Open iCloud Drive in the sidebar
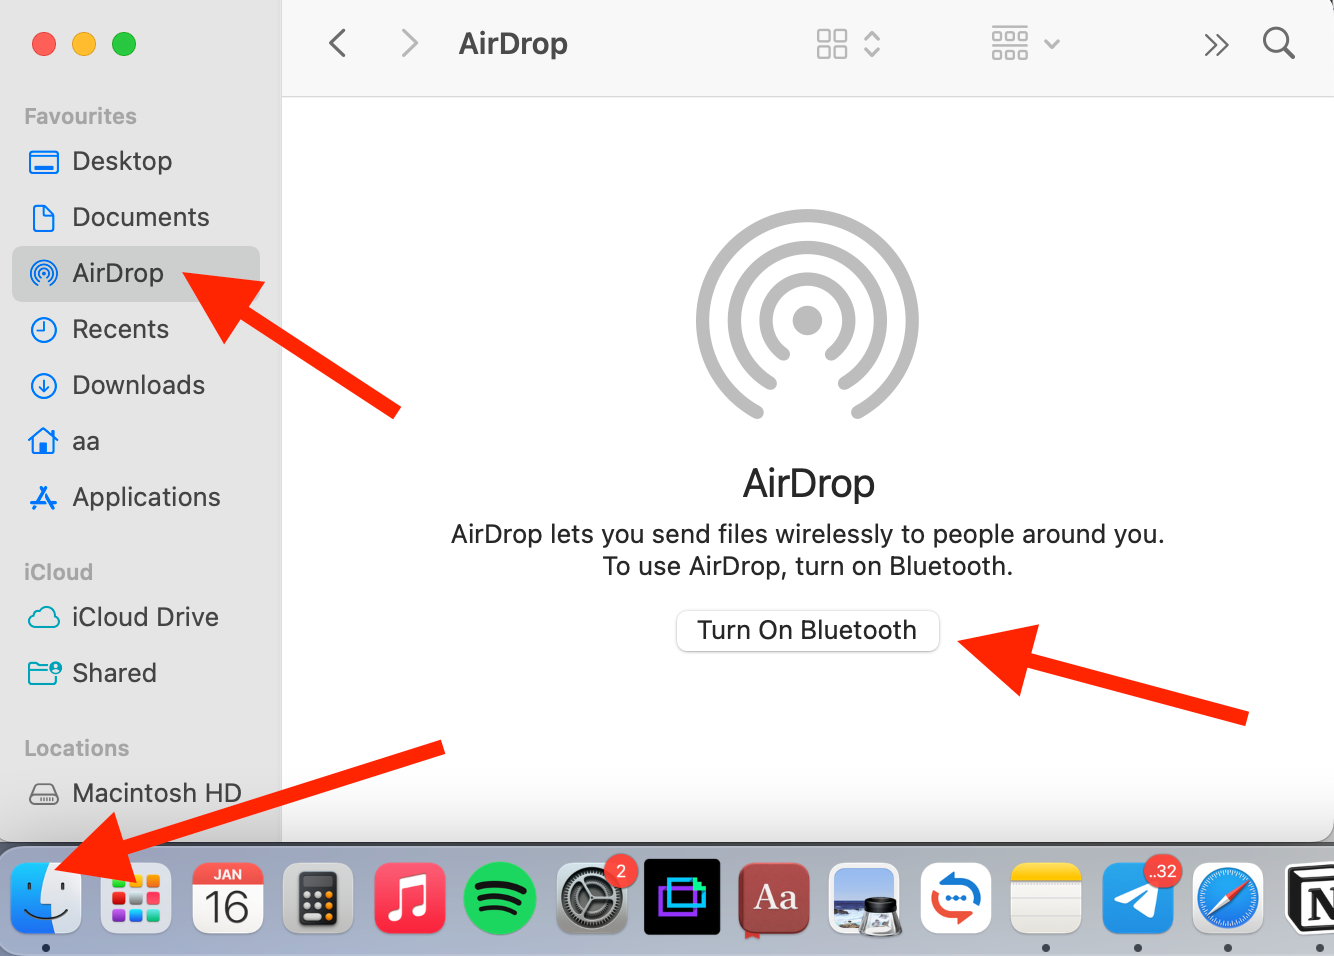The width and height of the screenshot is (1334, 956). [136, 617]
